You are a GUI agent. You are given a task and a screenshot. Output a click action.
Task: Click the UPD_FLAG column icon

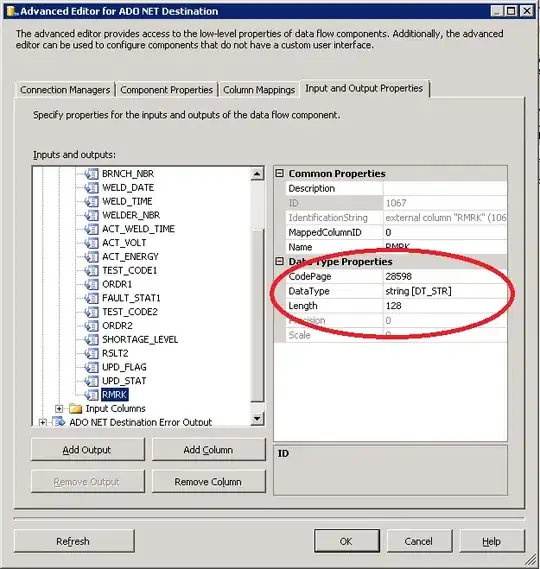point(91,367)
